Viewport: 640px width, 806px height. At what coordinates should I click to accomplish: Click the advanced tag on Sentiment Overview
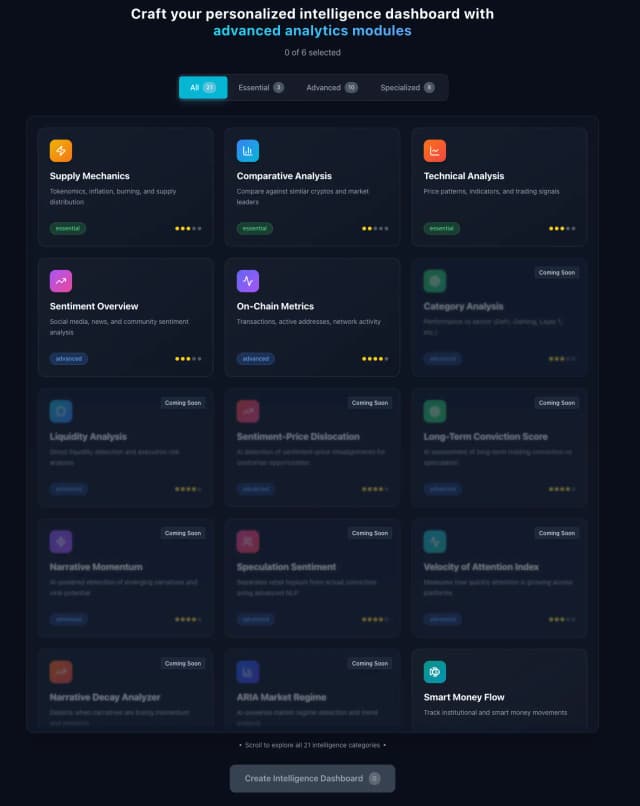pyautogui.click(x=69, y=358)
